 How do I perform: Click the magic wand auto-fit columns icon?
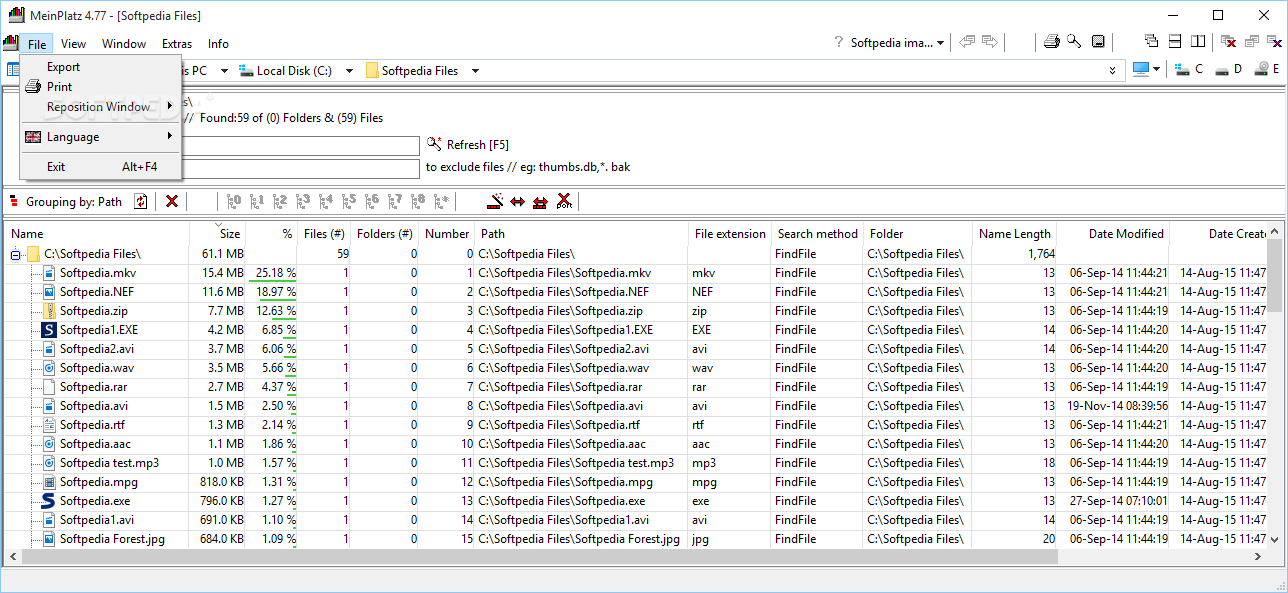[x=494, y=201]
